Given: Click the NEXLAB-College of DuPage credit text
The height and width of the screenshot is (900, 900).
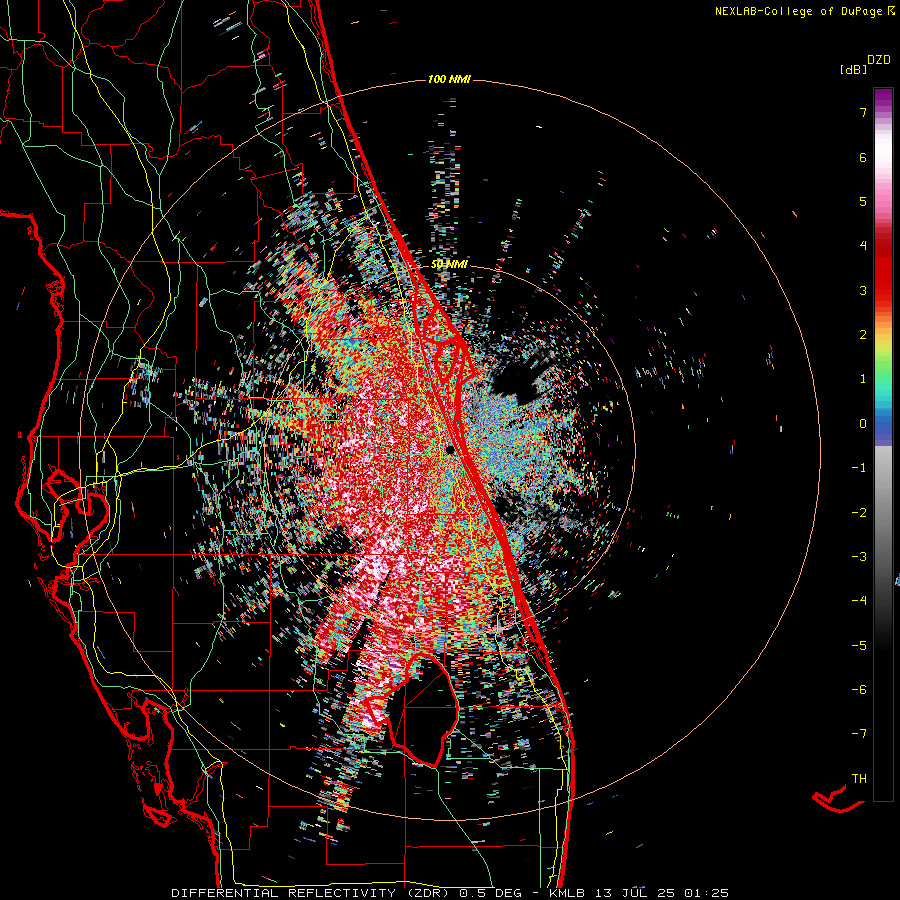Looking at the screenshot, I should tap(800, 11).
